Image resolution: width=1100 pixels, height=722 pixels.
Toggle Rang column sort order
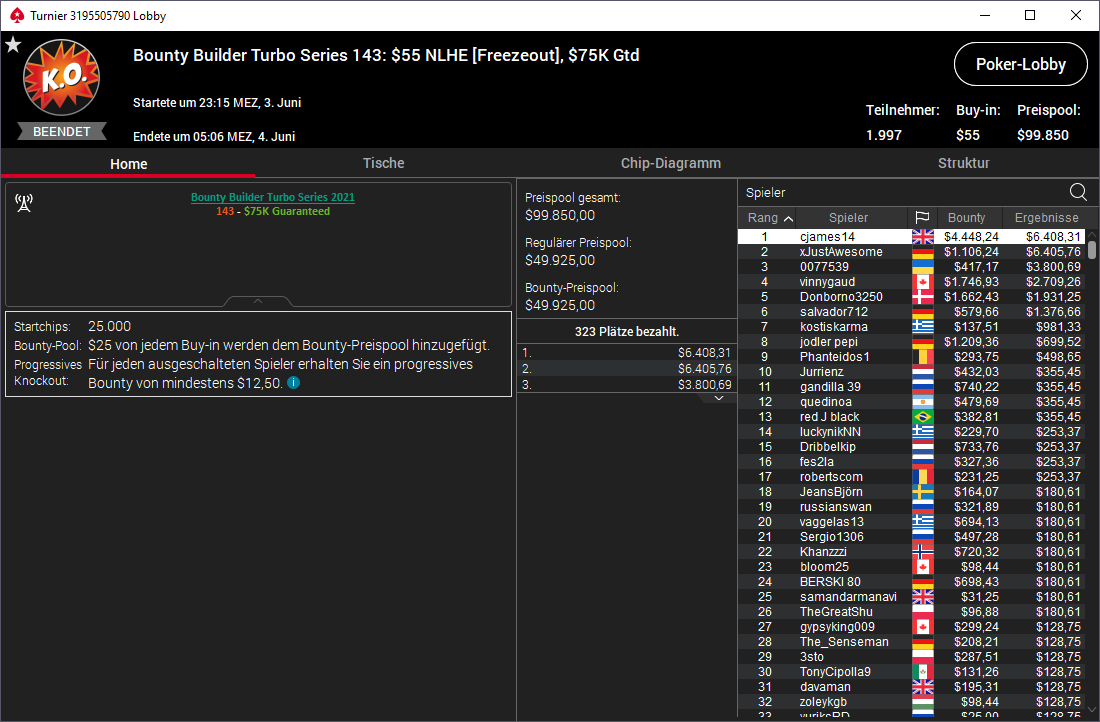pyautogui.click(x=770, y=218)
